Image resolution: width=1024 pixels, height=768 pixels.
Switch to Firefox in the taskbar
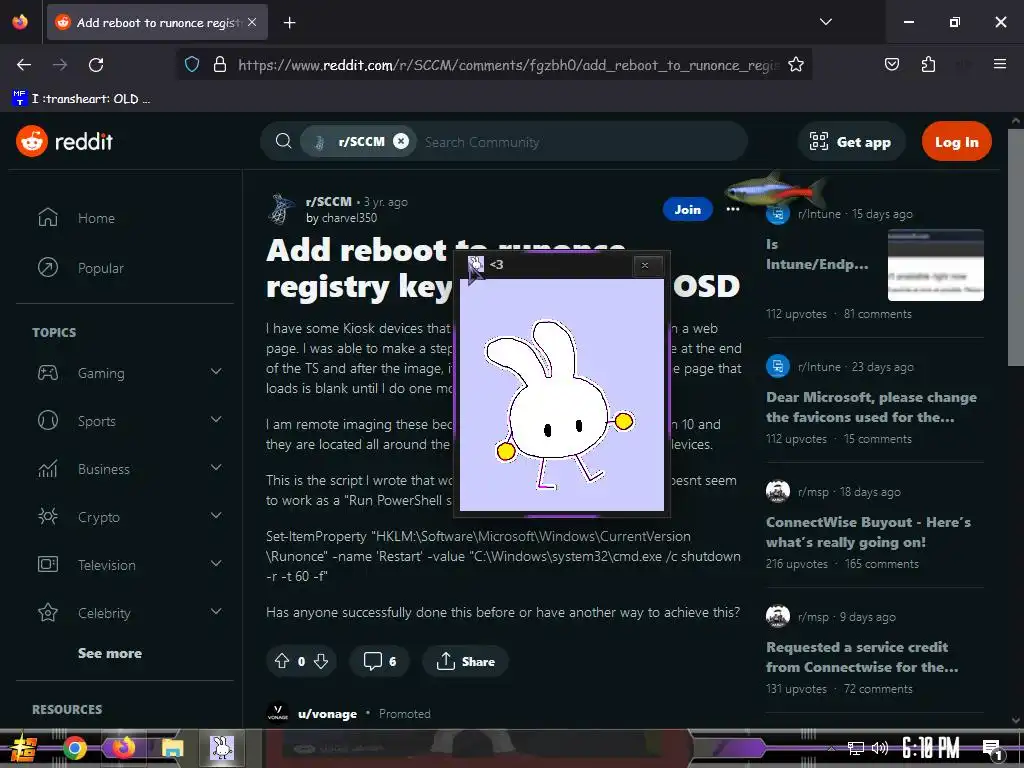tap(123, 748)
